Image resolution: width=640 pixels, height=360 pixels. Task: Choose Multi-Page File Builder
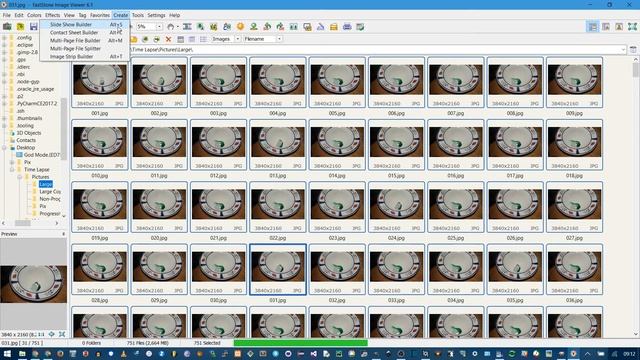(x=85, y=40)
